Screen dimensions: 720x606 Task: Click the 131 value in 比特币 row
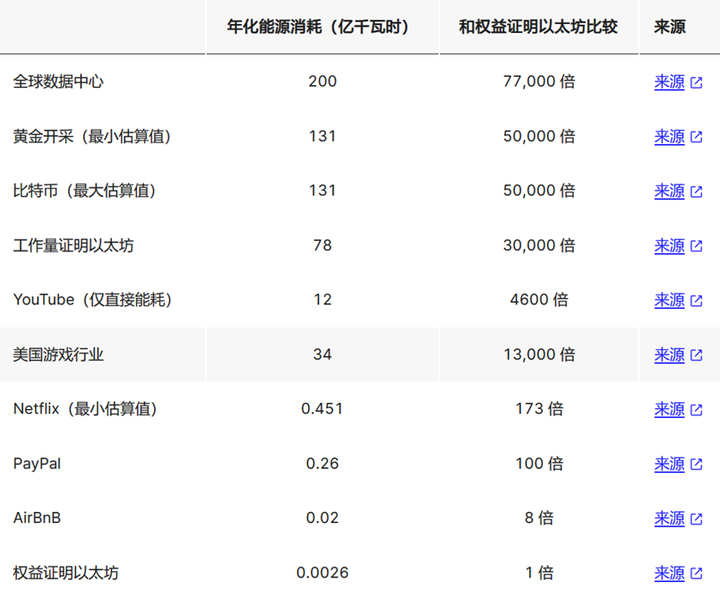322,191
